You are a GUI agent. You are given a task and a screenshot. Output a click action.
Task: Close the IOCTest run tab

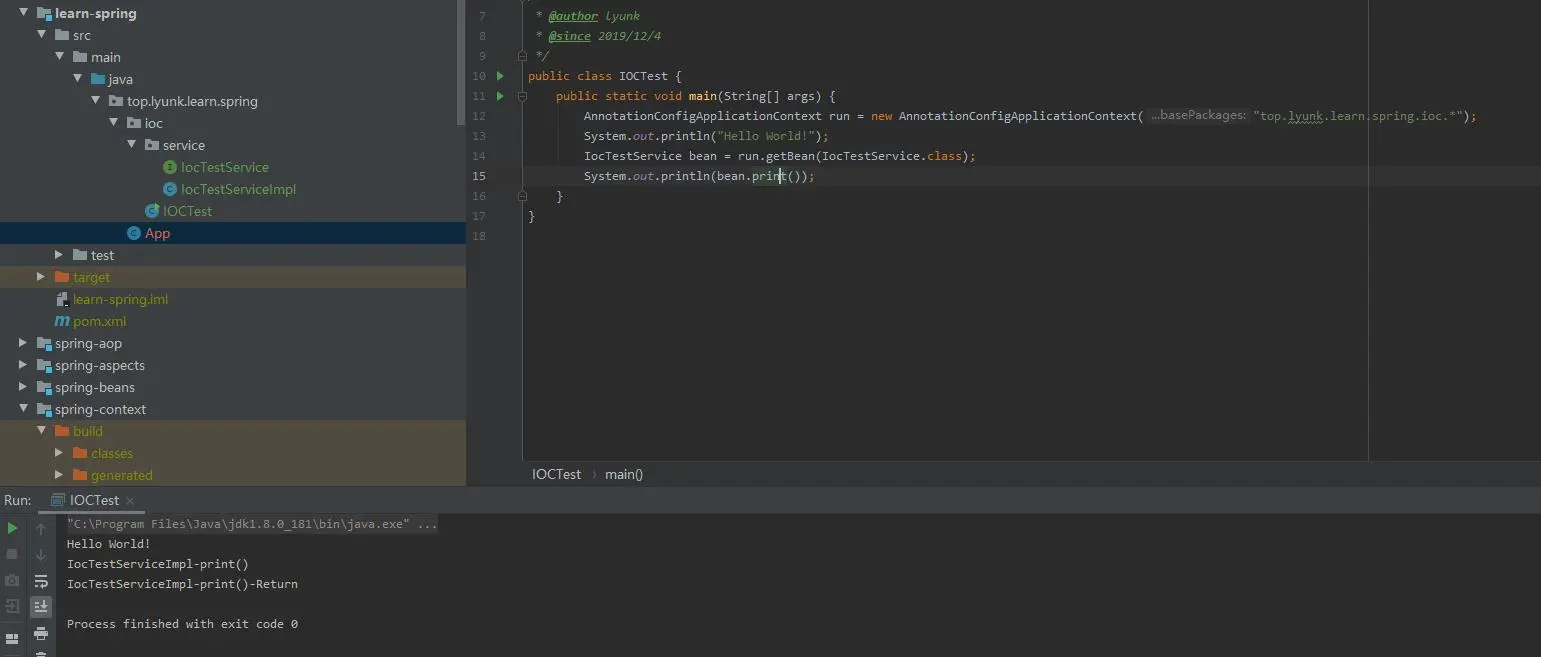[130, 500]
